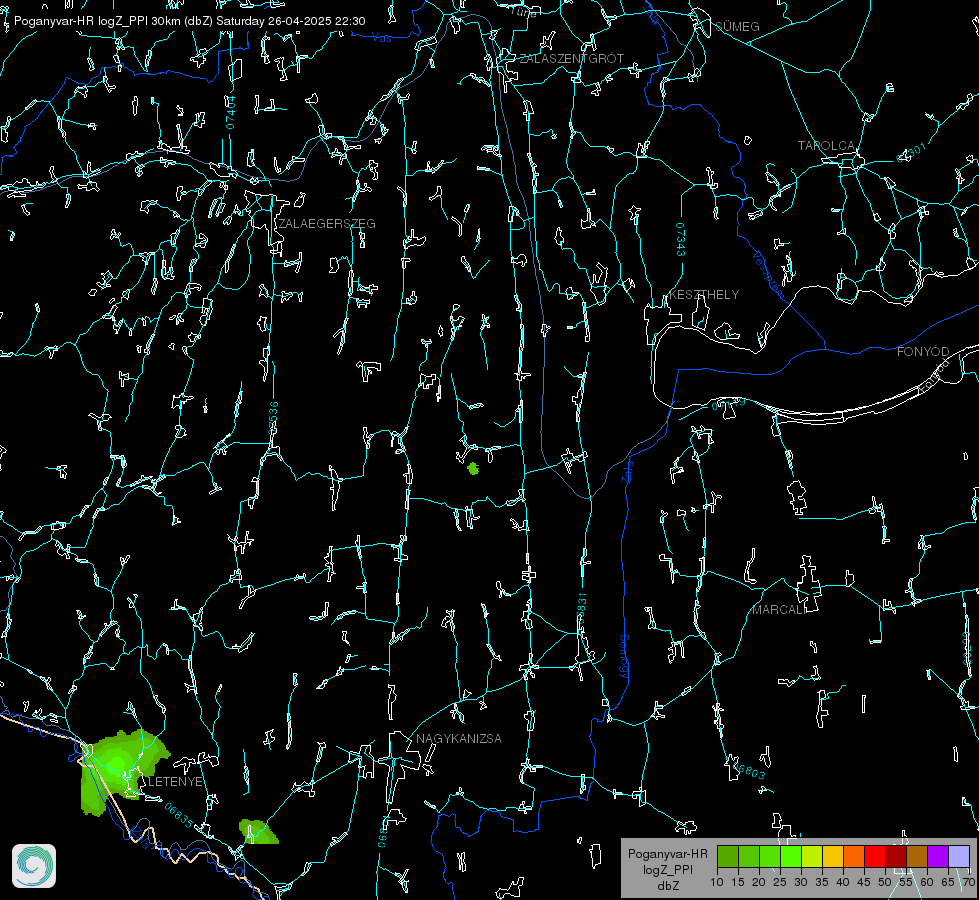Image resolution: width=979 pixels, height=900 pixels.
Task: Click the LETENYE town label
Action: (175, 782)
